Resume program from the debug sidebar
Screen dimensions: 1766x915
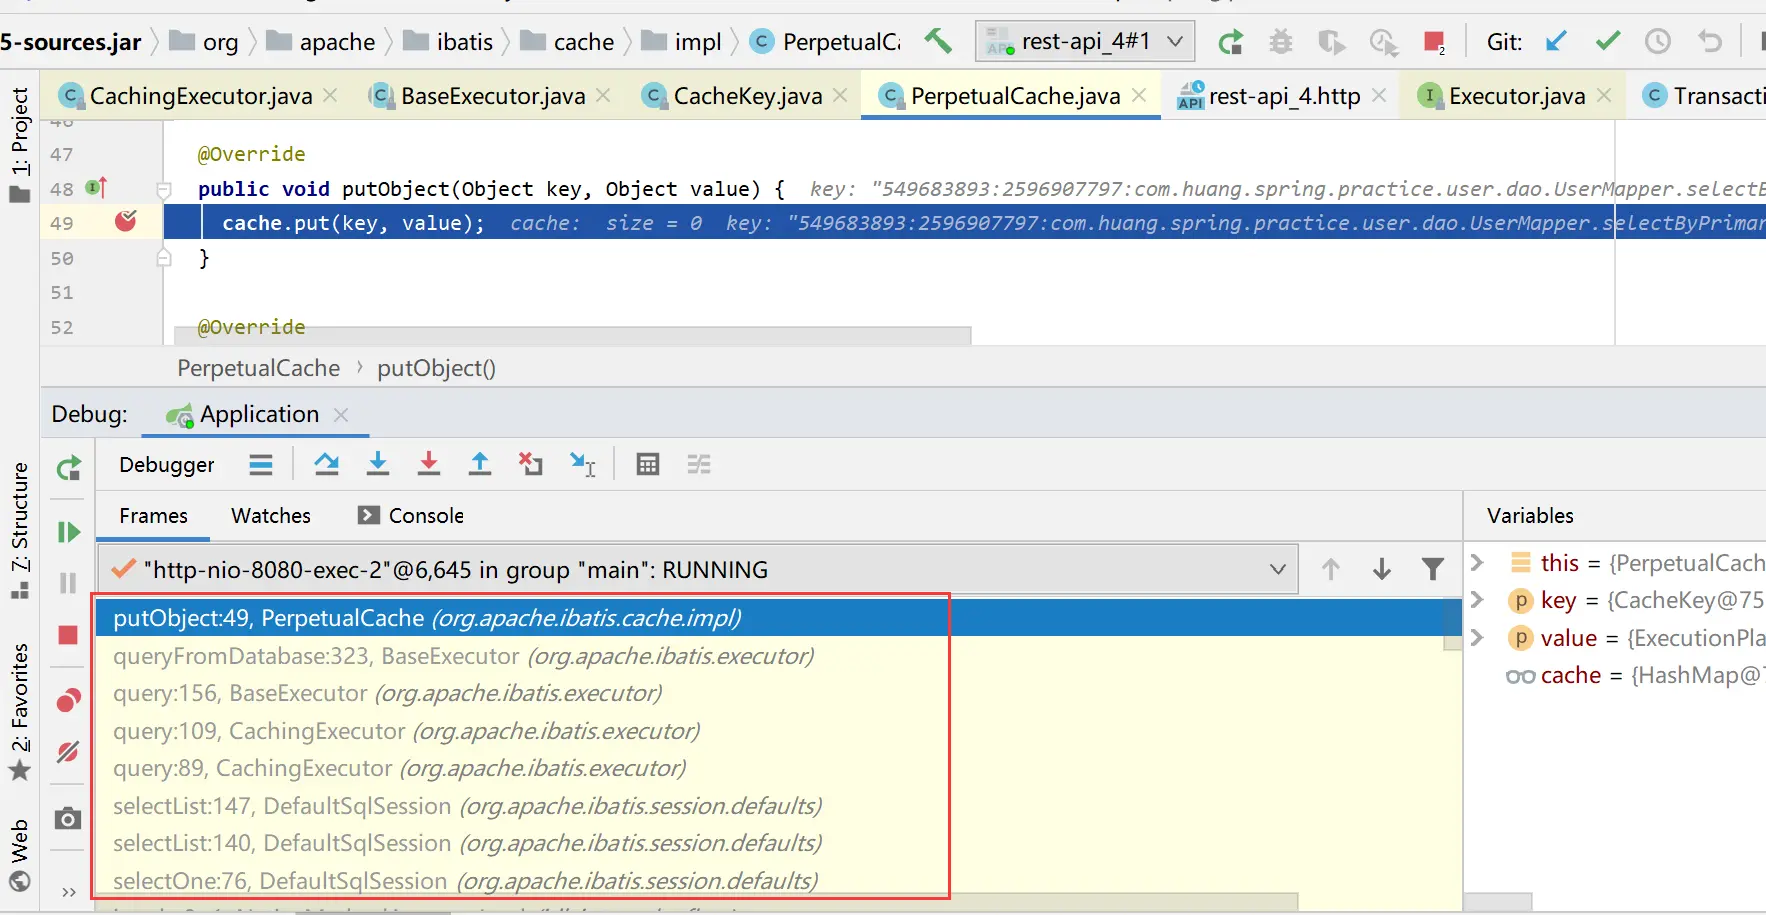[68, 532]
